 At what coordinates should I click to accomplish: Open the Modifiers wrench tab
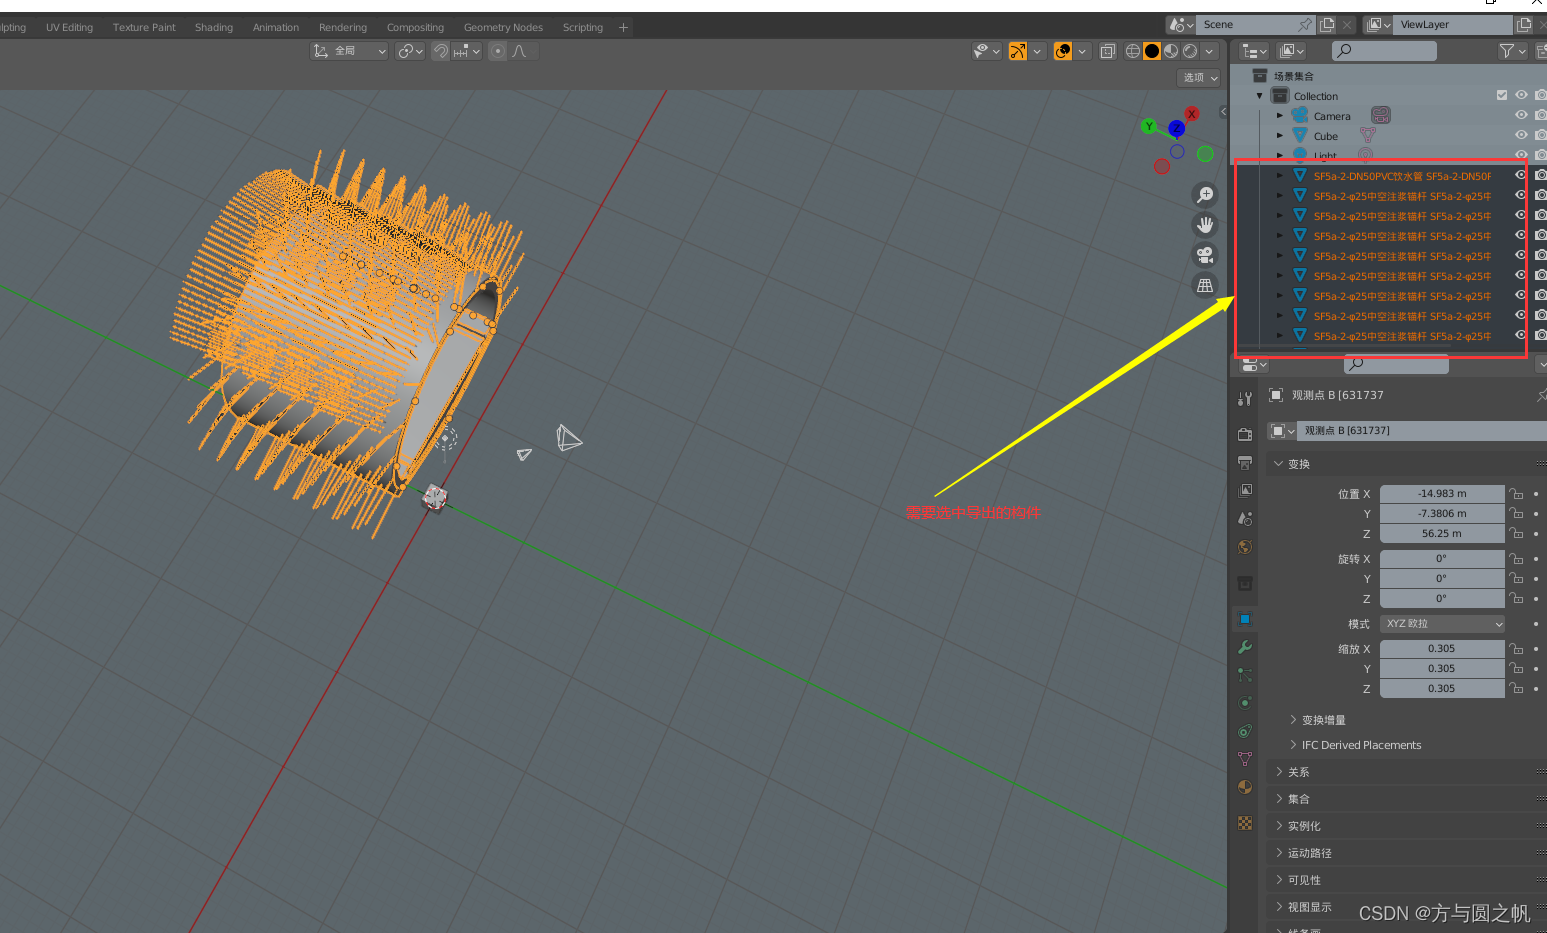[1245, 647]
